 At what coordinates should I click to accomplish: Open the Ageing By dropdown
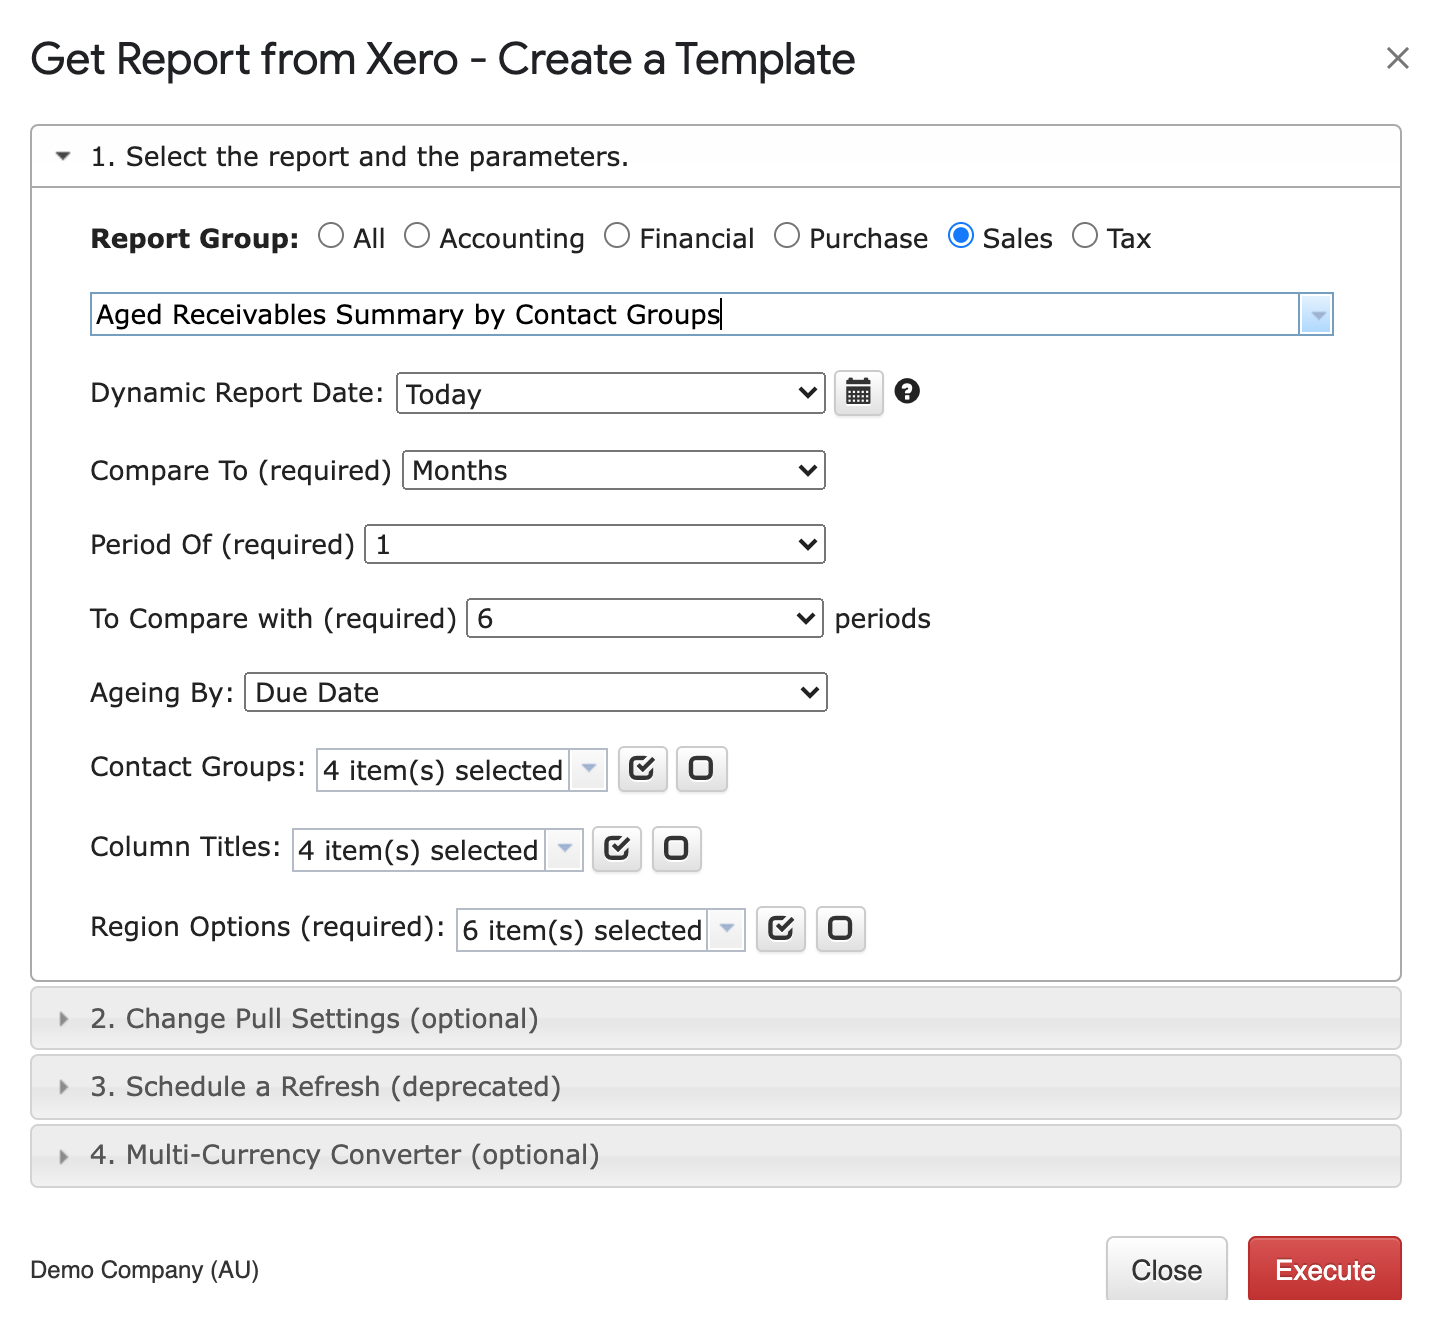tap(536, 692)
